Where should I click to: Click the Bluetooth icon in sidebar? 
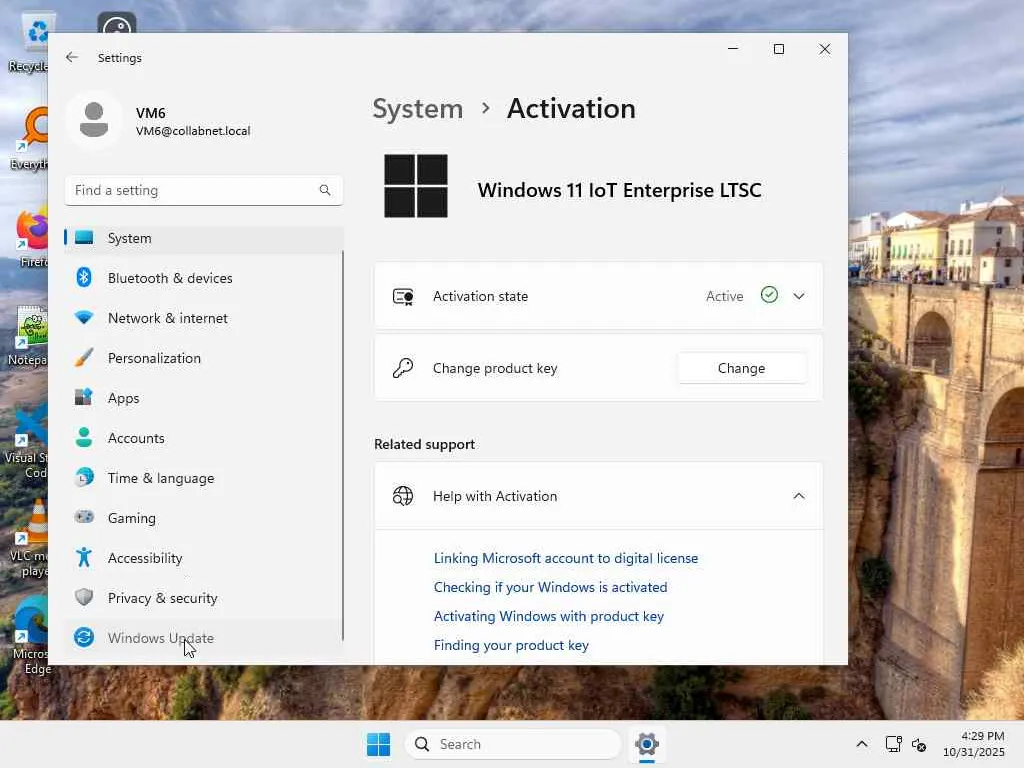point(84,278)
